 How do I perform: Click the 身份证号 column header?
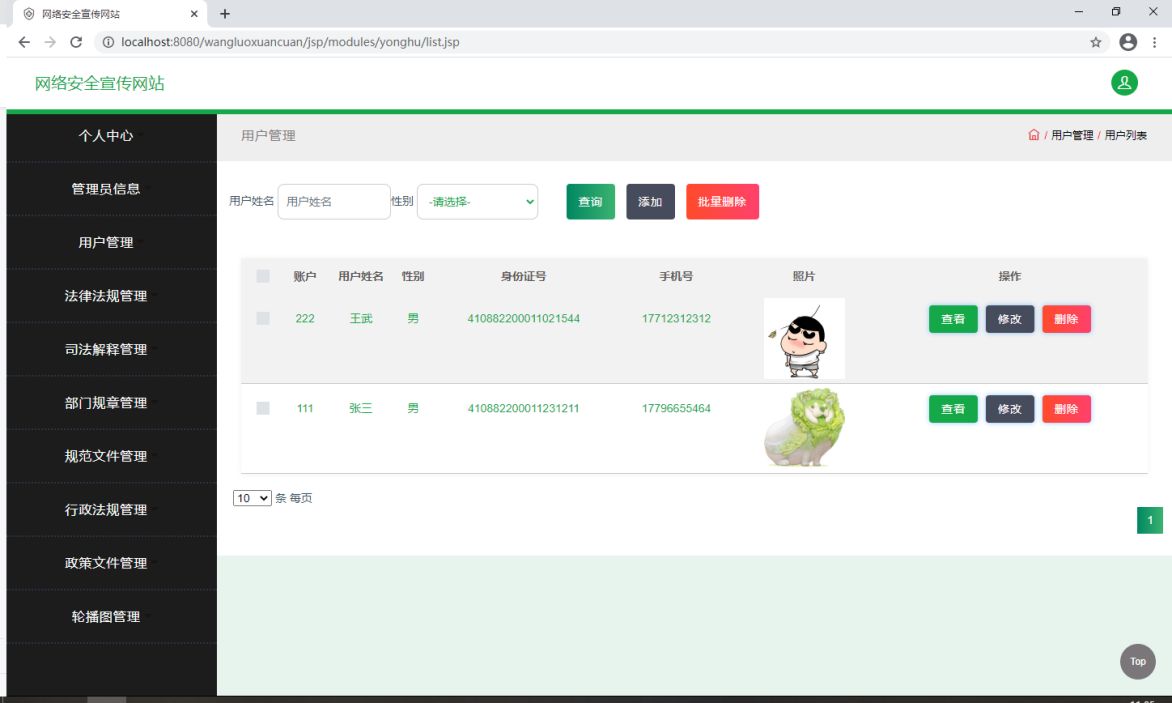pyautogui.click(x=523, y=276)
